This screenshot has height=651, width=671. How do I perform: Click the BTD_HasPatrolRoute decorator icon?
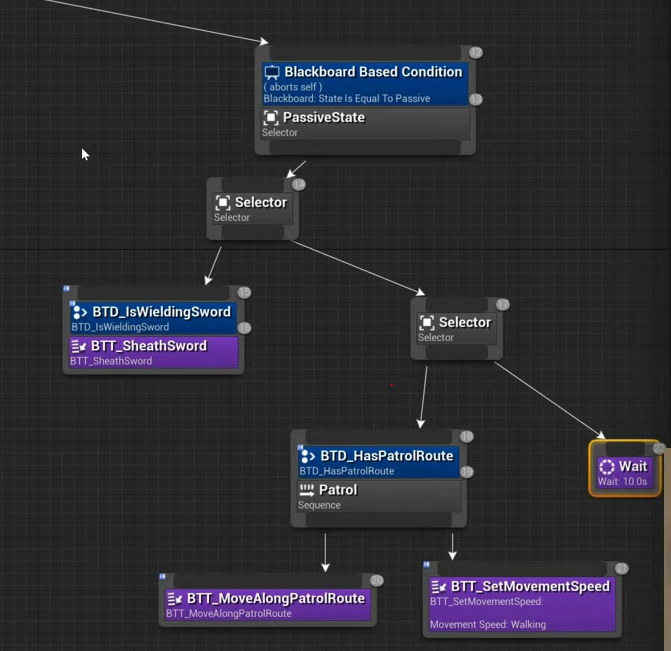pyautogui.click(x=308, y=456)
